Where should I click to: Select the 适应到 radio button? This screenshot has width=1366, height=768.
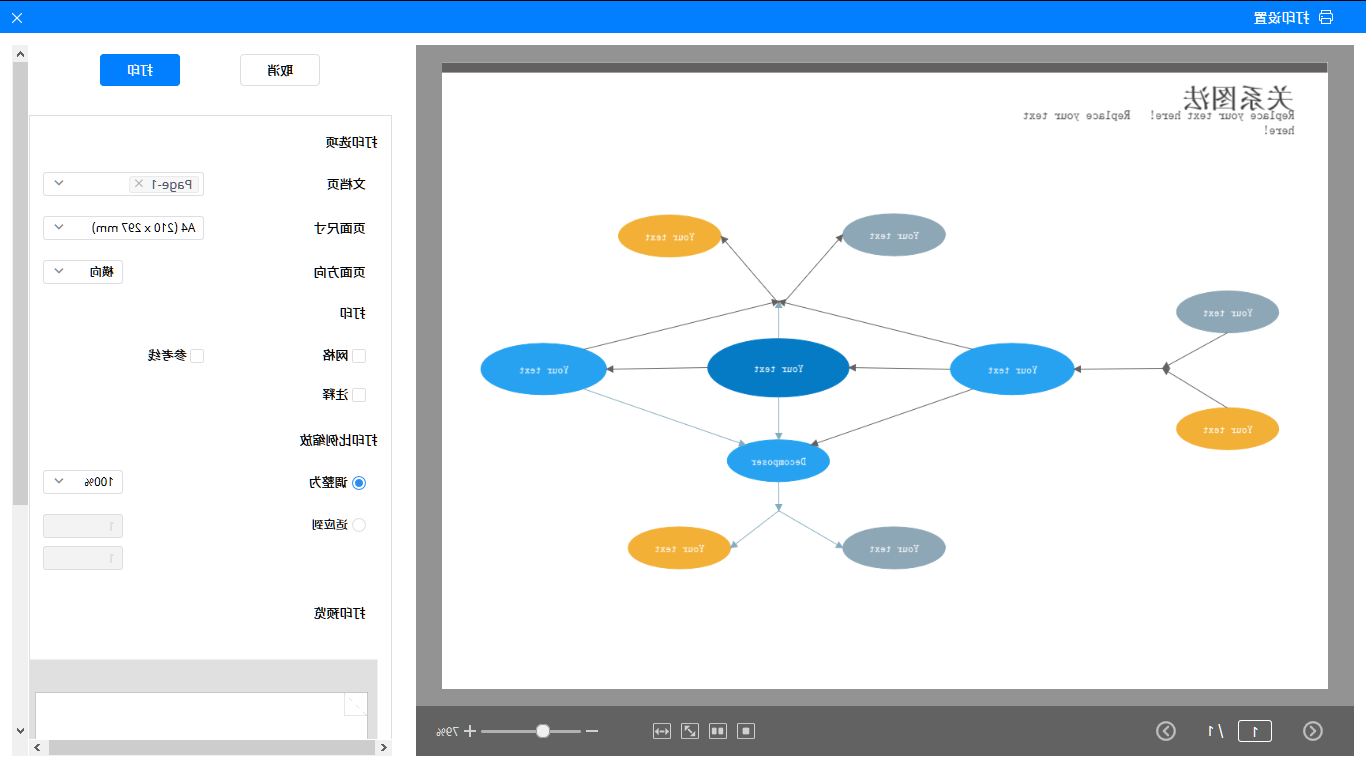pyautogui.click(x=359, y=525)
